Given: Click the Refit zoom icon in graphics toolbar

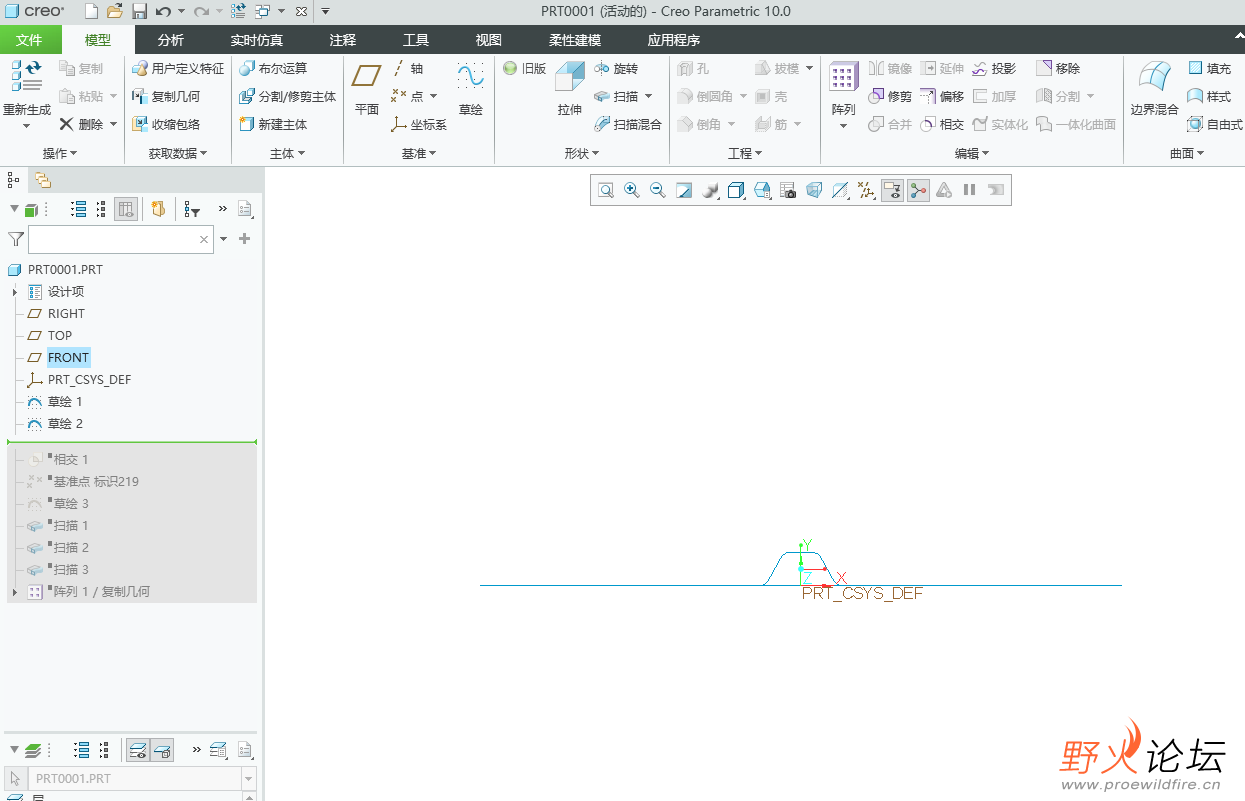Looking at the screenshot, I should pos(606,190).
